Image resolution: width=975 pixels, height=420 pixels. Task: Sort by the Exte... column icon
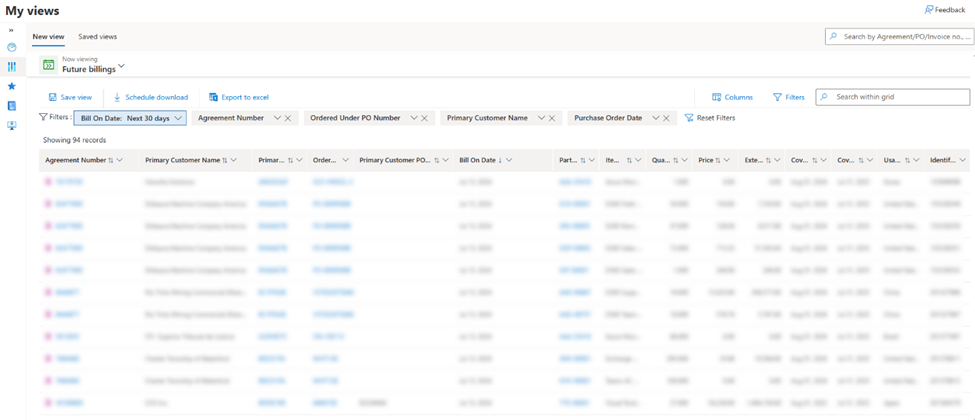point(769,160)
